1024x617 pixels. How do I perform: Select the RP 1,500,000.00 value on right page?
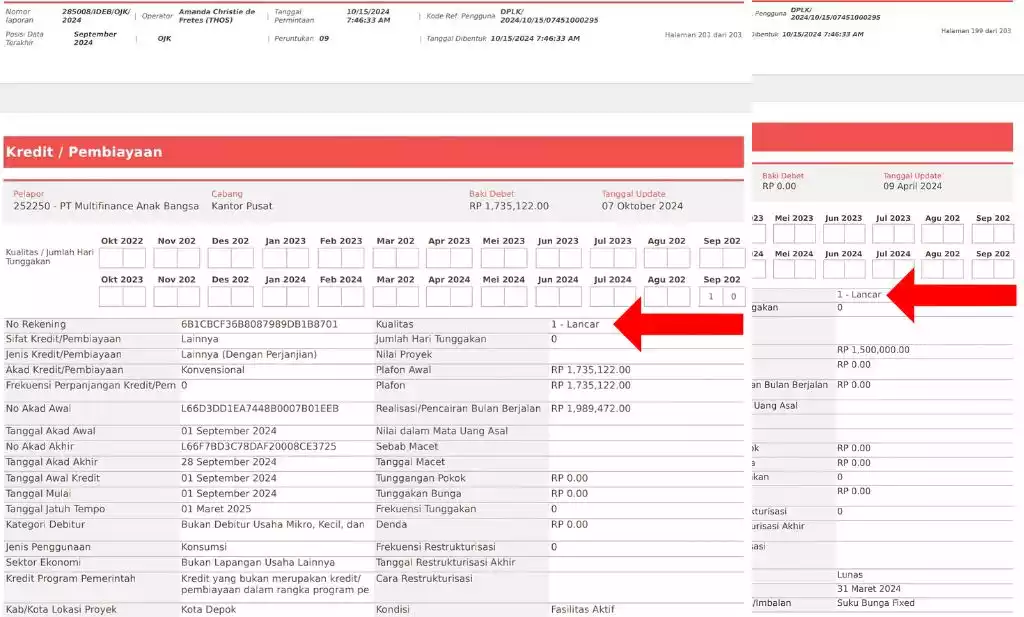tap(873, 350)
